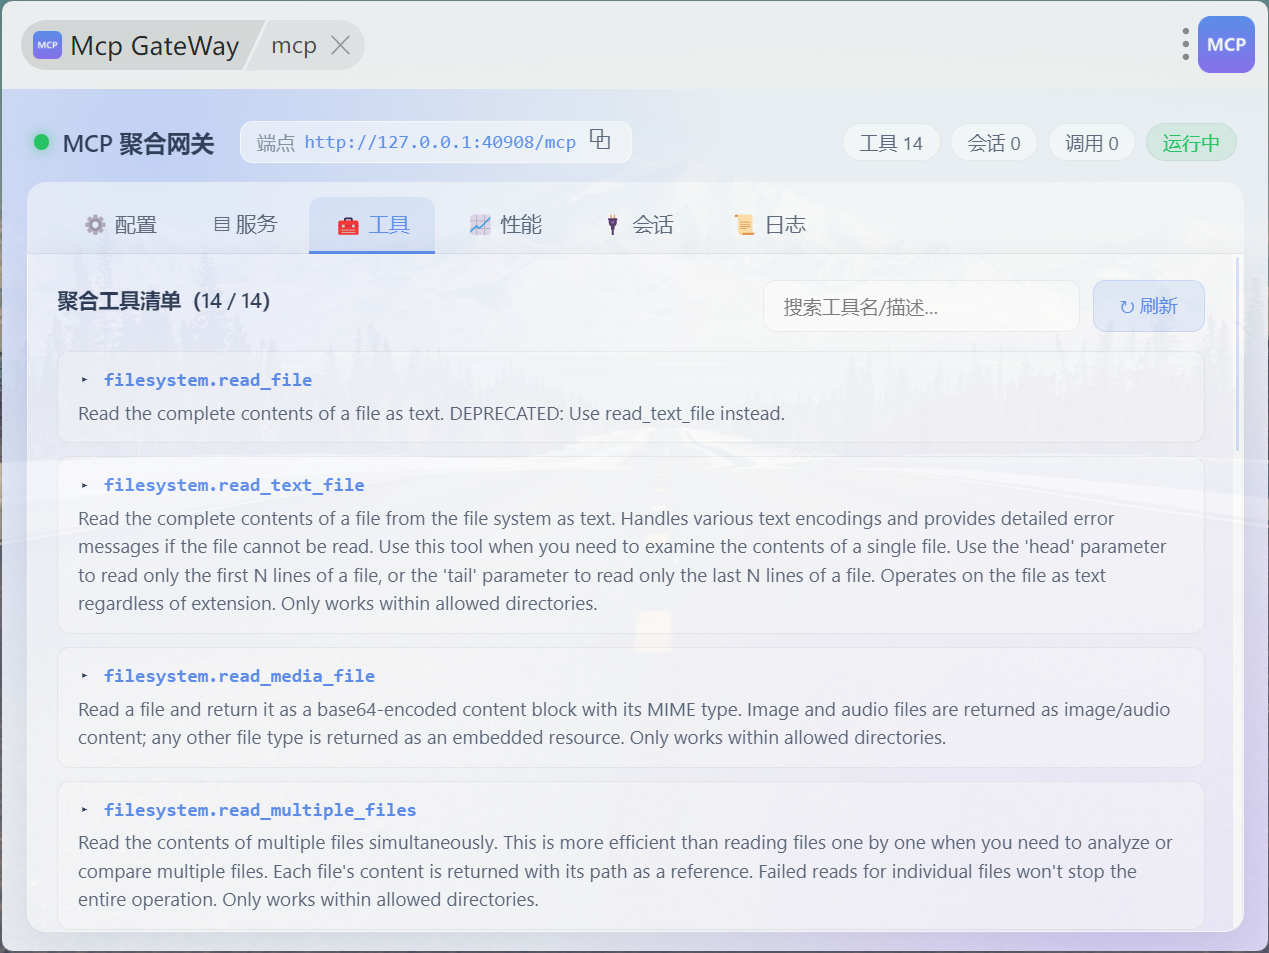
Task: Switch to the 会话 tab
Action: pos(639,225)
